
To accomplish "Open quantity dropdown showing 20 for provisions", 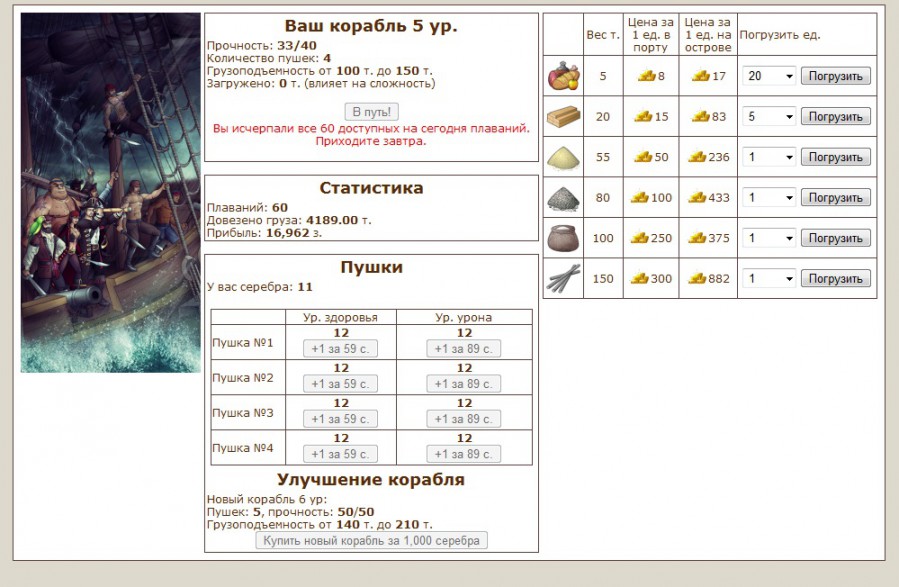I will (x=769, y=76).
